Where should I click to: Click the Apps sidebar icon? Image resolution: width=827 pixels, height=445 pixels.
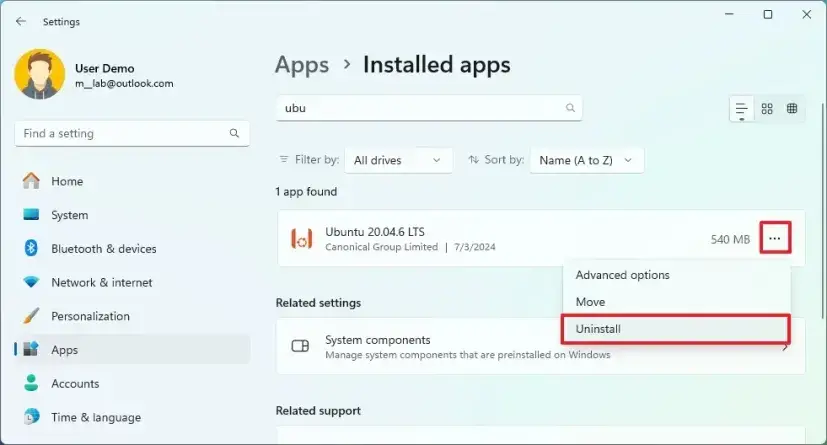[31, 349]
